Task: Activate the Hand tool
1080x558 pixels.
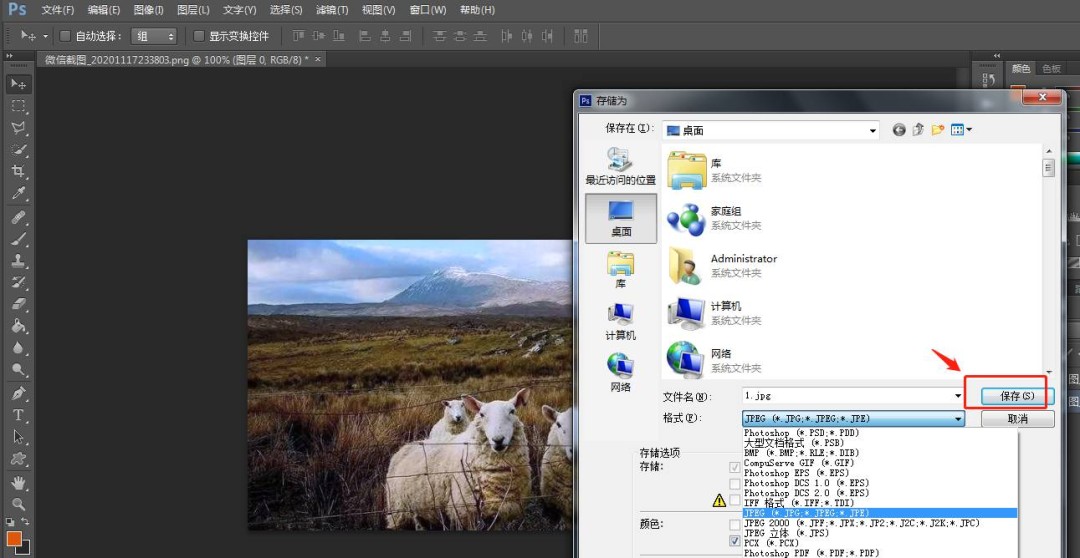Action: pos(18,482)
